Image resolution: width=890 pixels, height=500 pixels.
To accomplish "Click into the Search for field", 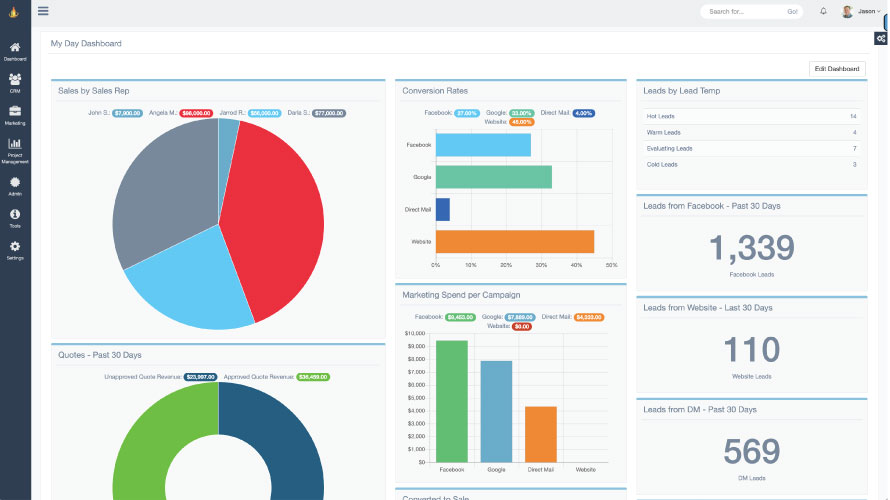I will (x=744, y=11).
